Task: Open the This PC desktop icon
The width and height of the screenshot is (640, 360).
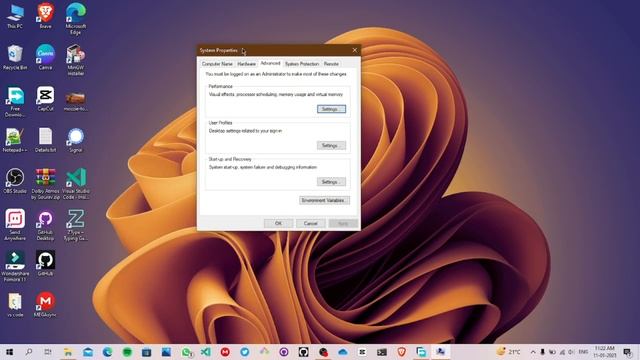Action: tap(15, 16)
